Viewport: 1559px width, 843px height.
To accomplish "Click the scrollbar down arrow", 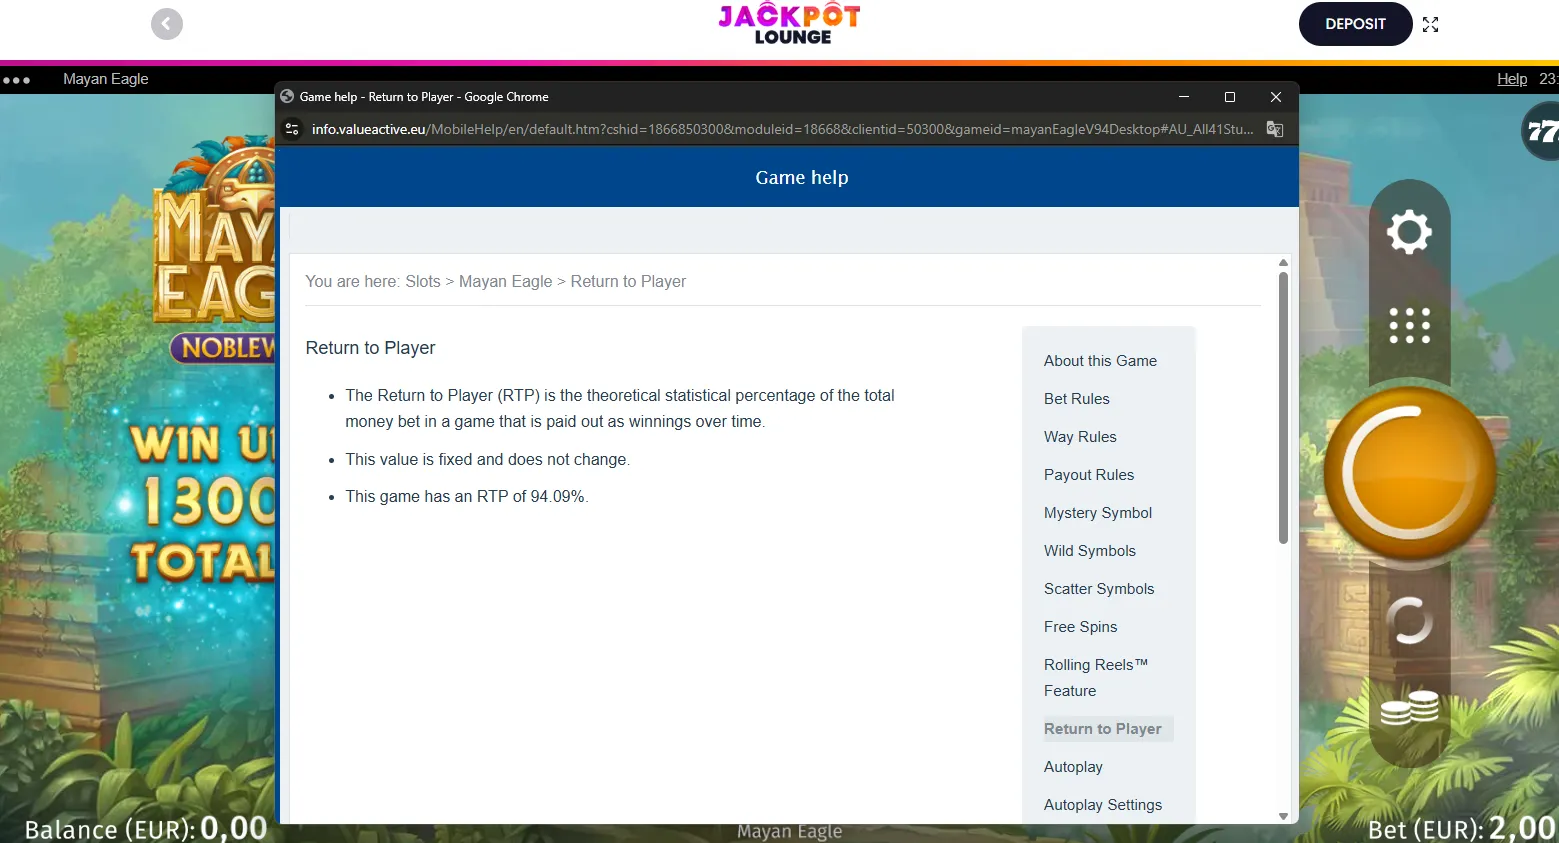I will (1283, 817).
